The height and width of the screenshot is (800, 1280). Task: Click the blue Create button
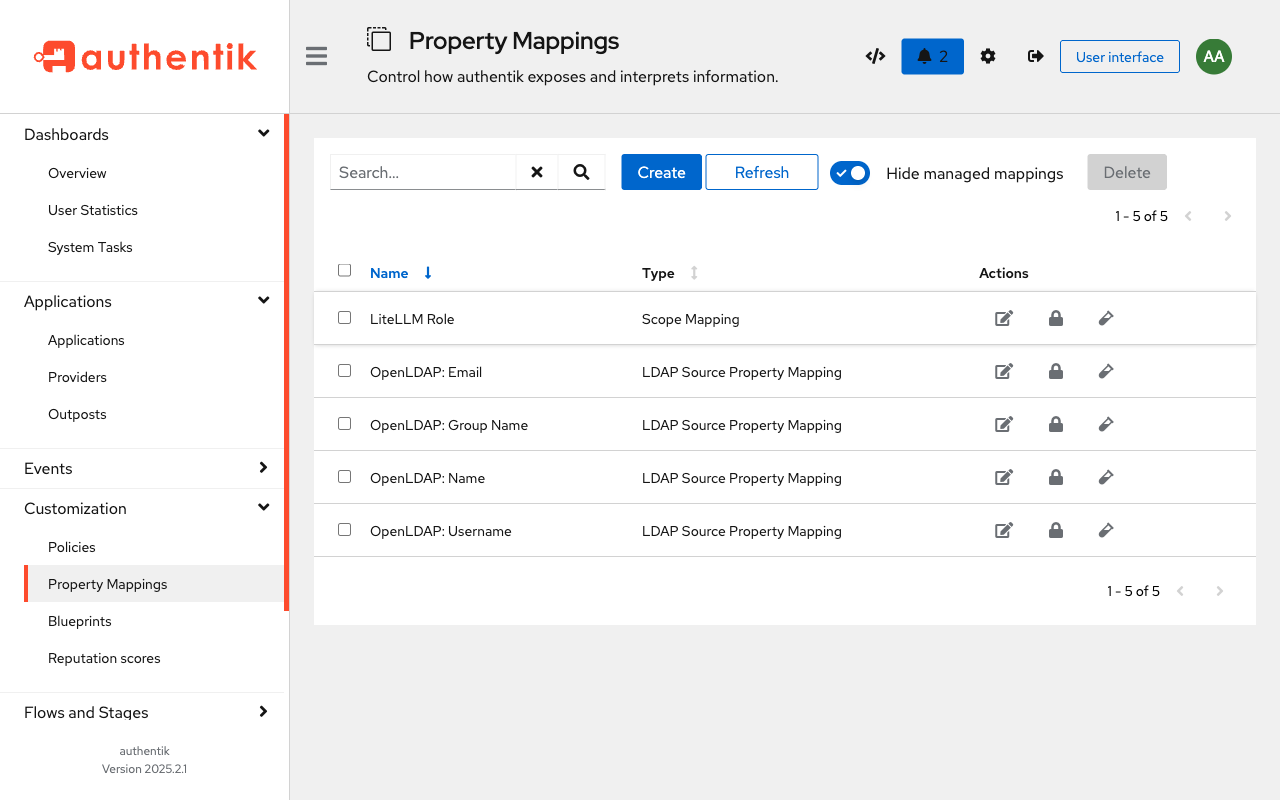[661, 172]
